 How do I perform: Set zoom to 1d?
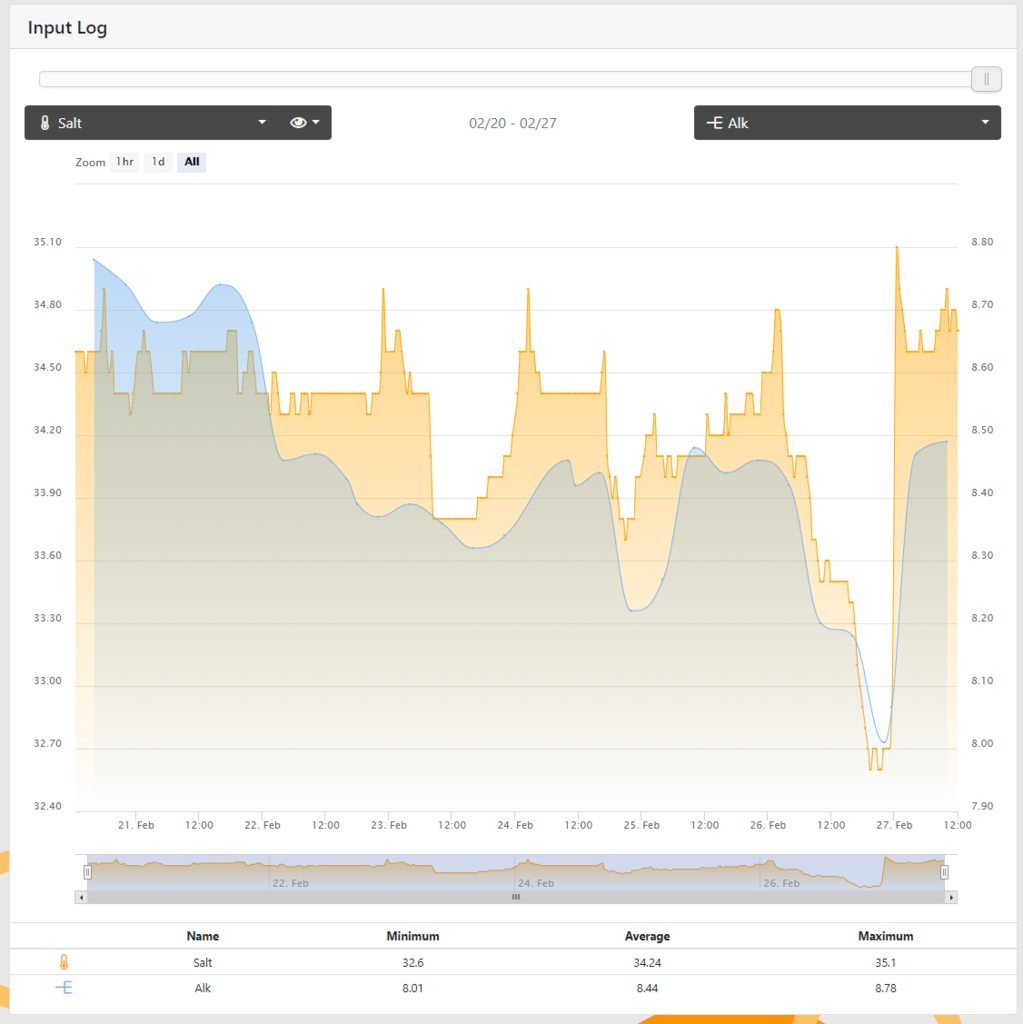click(x=158, y=162)
